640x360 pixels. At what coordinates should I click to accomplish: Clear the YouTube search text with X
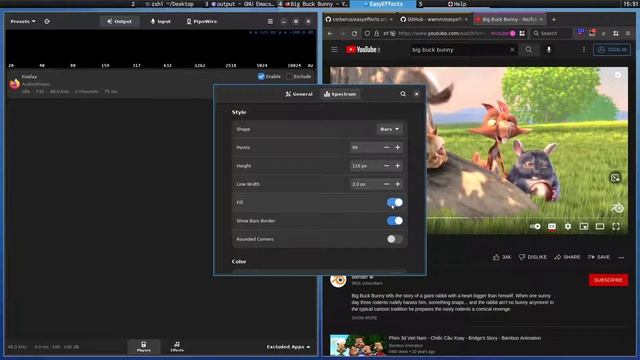pyautogui.click(x=512, y=50)
